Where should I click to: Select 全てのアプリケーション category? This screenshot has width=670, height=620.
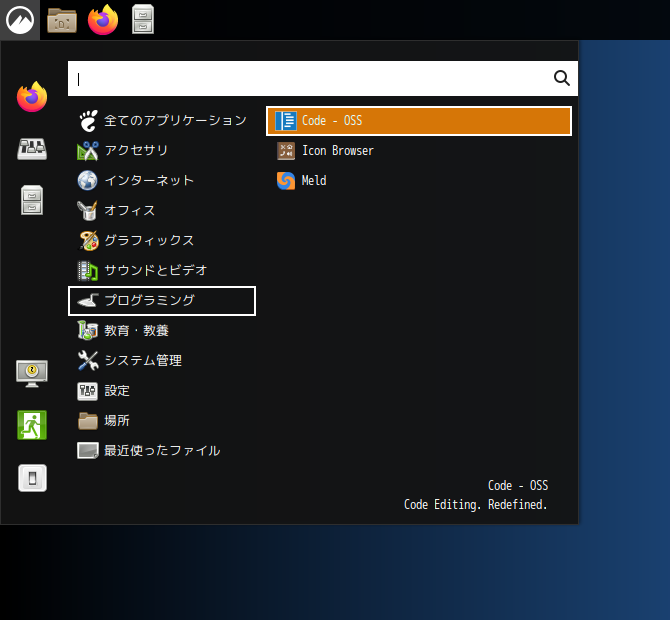[162, 120]
